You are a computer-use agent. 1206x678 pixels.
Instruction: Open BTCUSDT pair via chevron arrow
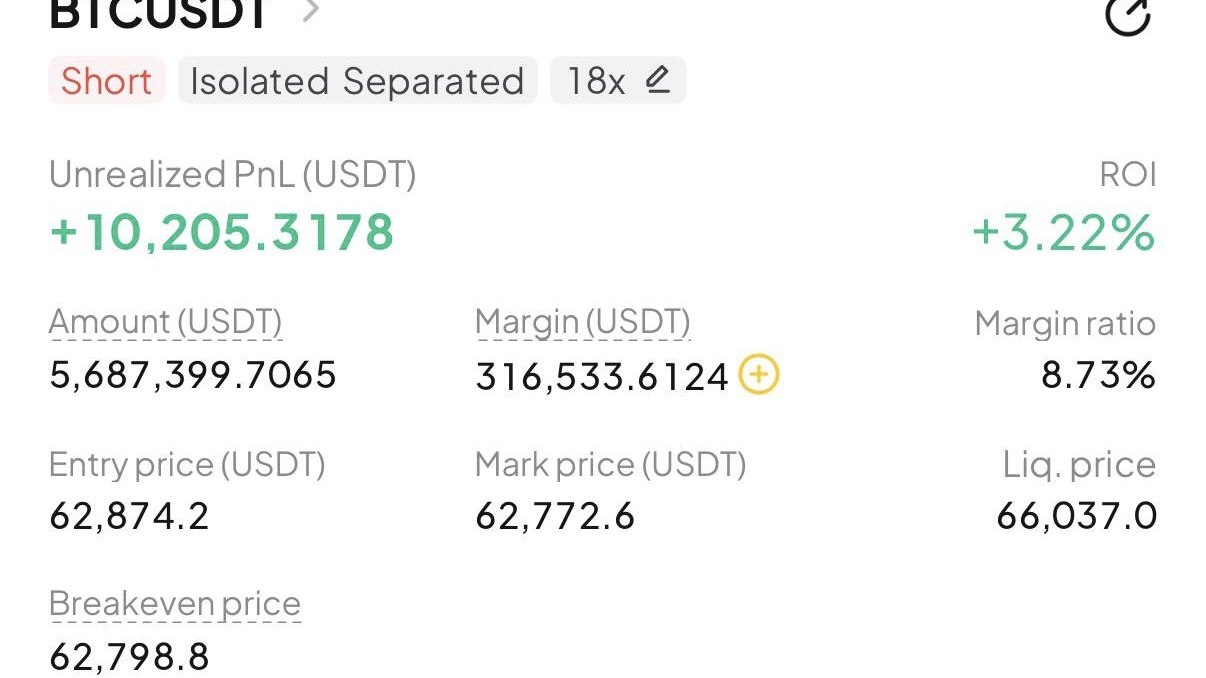click(x=311, y=11)
